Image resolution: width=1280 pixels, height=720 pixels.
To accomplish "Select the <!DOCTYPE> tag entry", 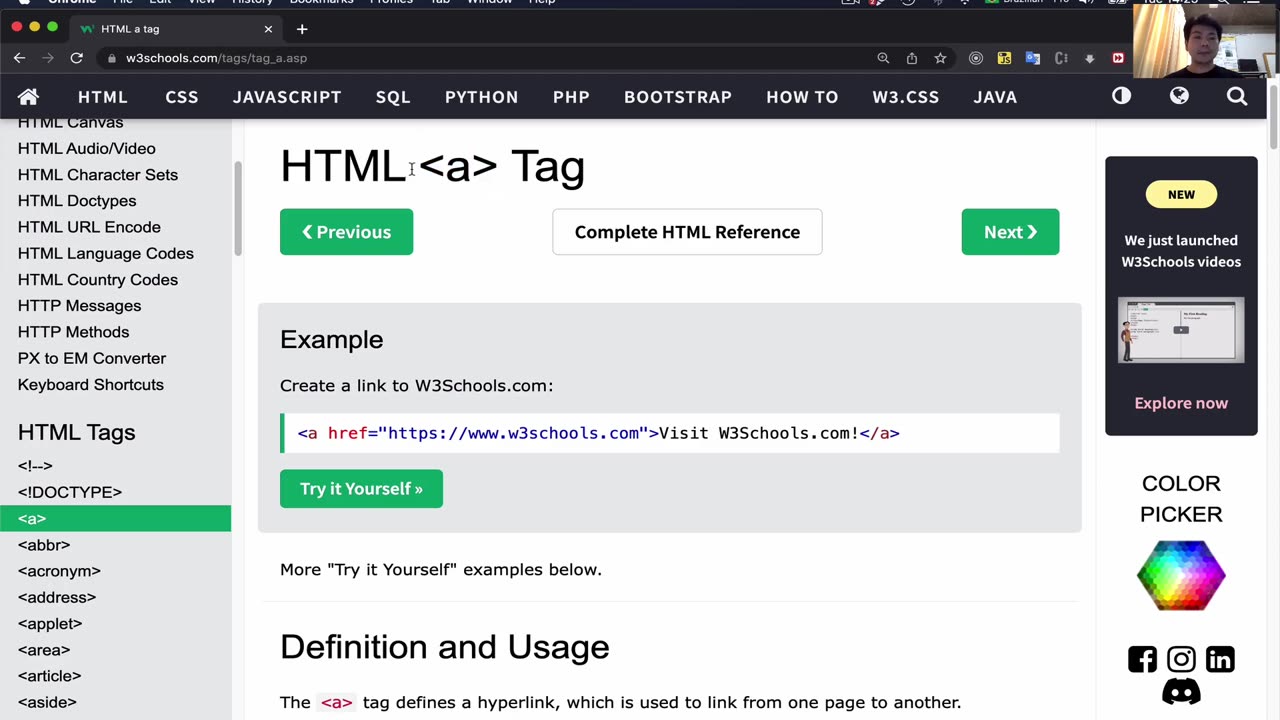I will point(70,492).
